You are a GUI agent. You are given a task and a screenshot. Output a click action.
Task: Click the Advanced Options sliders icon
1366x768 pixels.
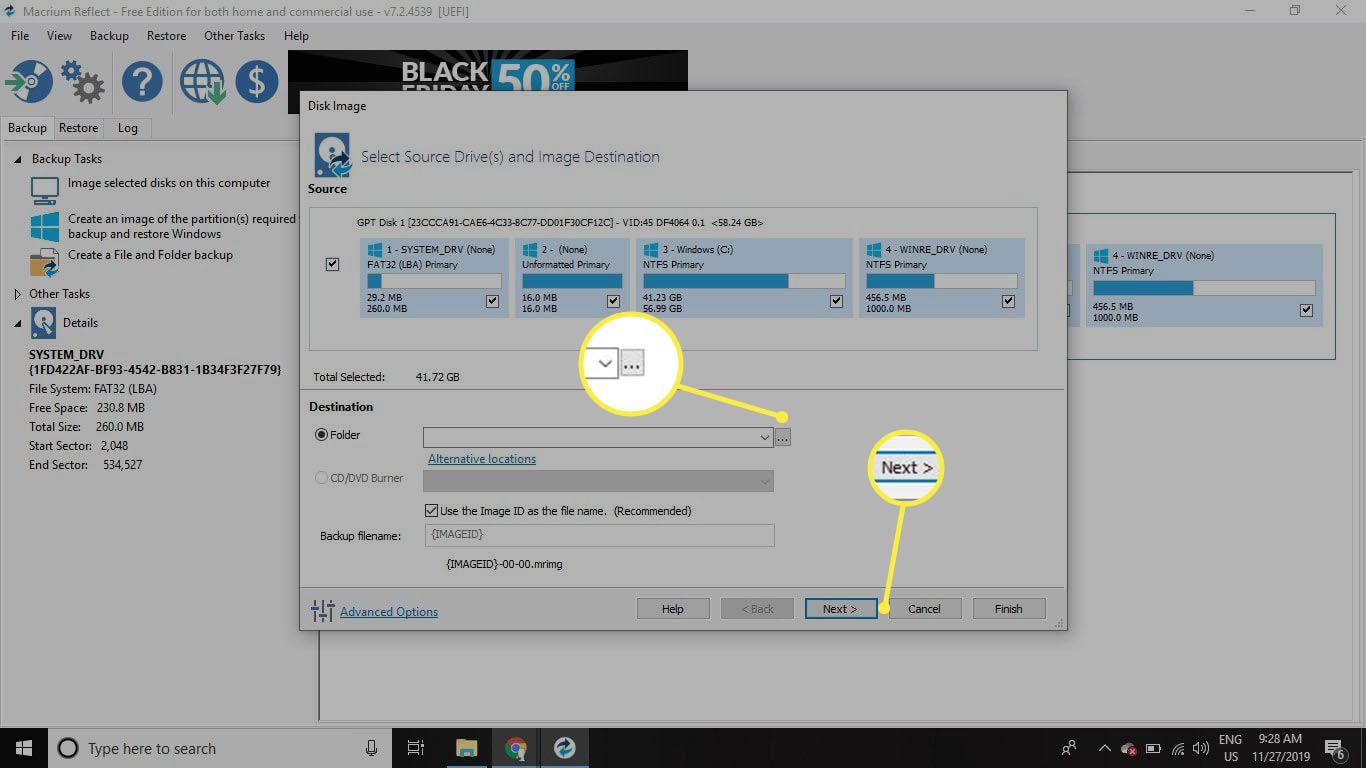pos(322,611)
